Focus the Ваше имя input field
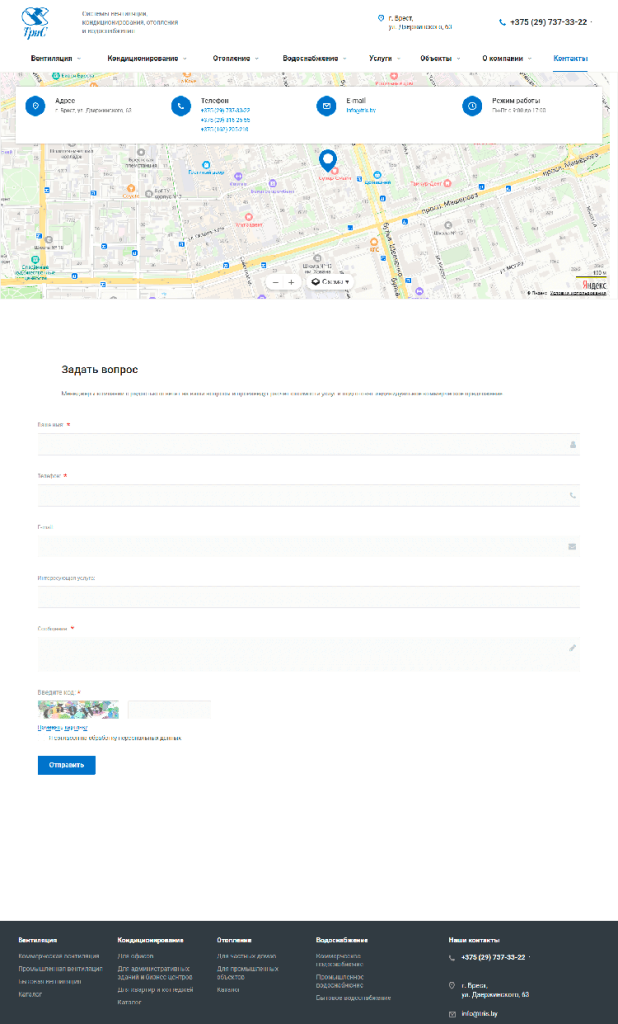The image size is (618, 1024). pyautogui.click(x=308, y=445)
